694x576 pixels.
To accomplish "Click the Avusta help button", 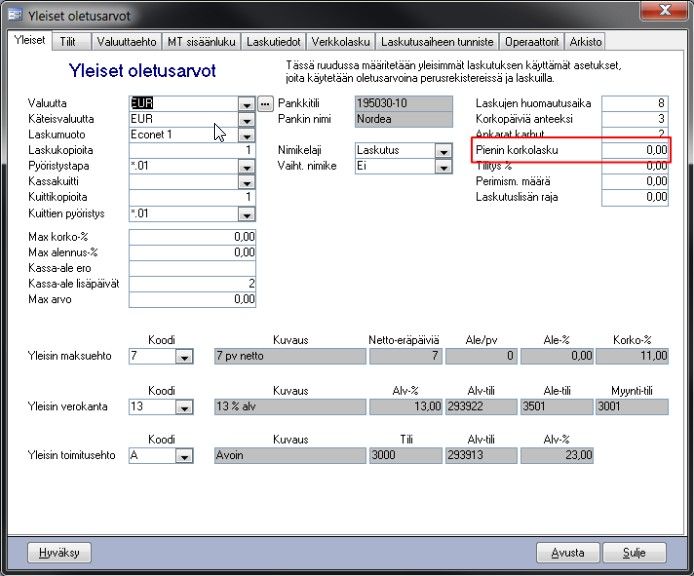I will pyautogui.click(x=568, y=553).
